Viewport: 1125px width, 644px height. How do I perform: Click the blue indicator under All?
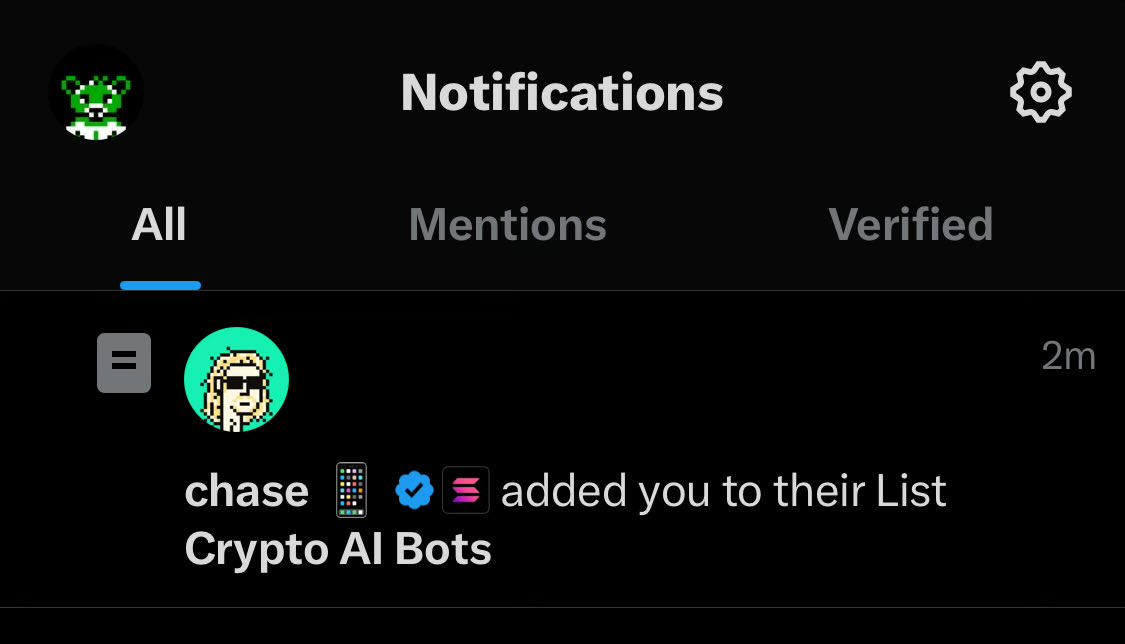161,285
